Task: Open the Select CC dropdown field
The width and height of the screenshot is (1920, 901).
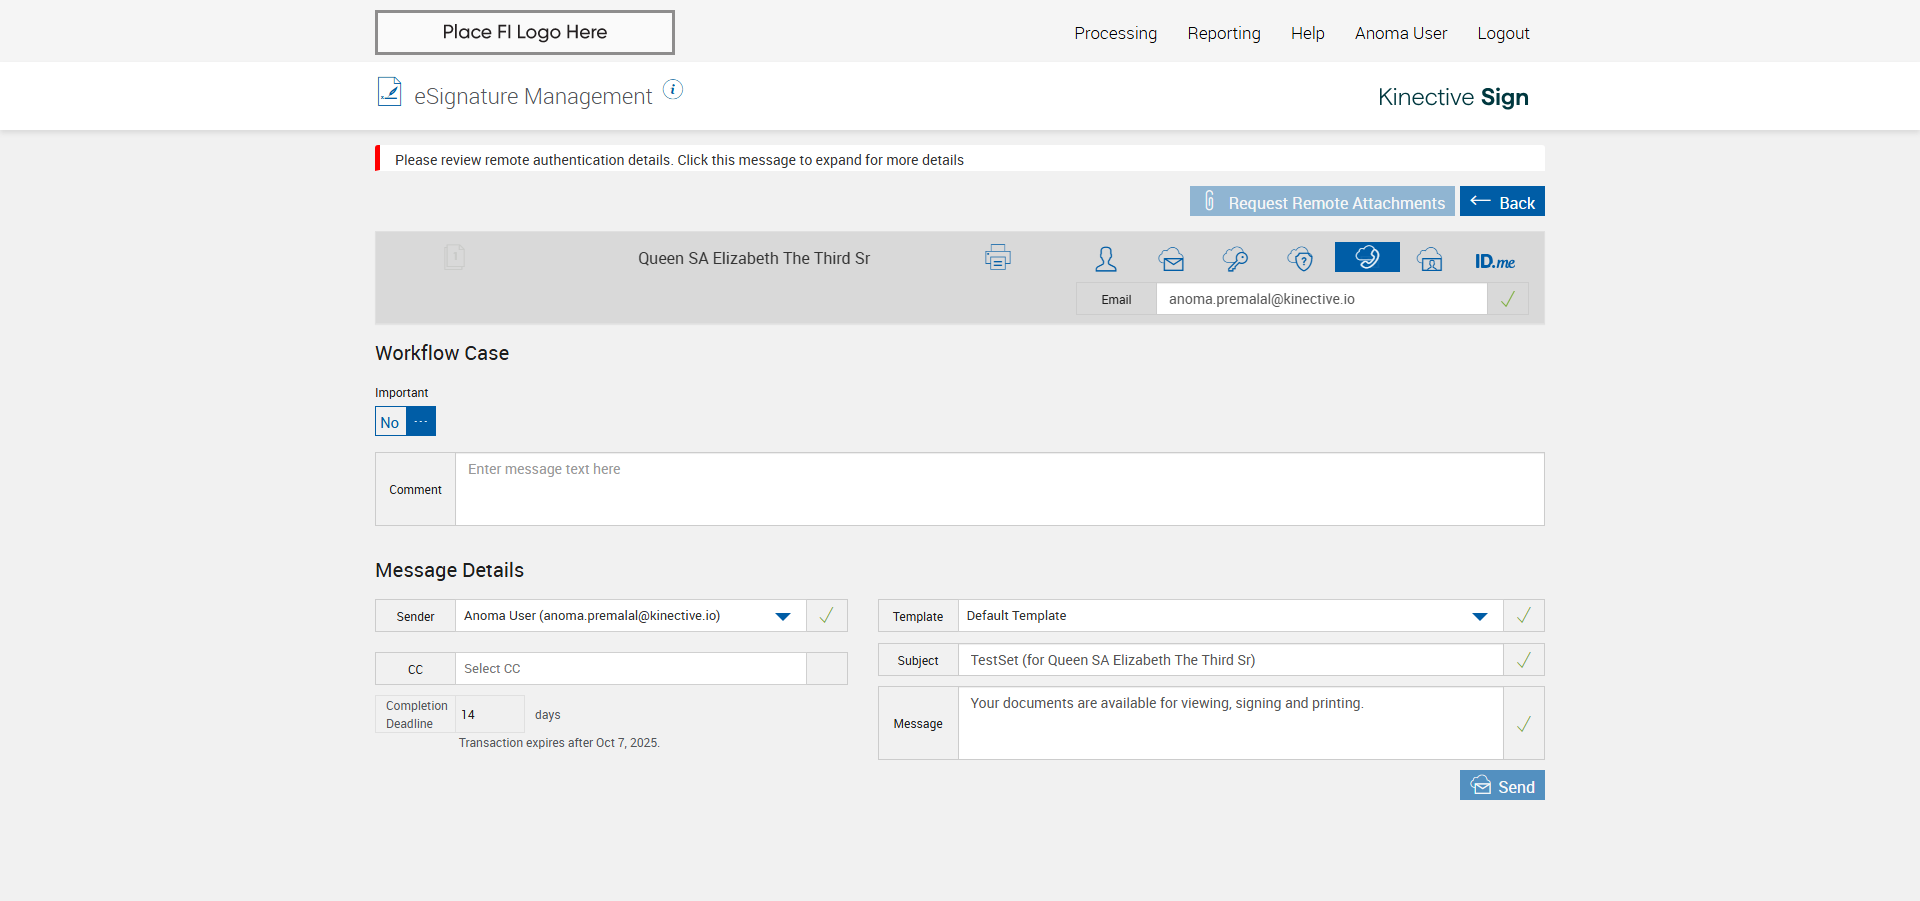Action: (630, 669)
